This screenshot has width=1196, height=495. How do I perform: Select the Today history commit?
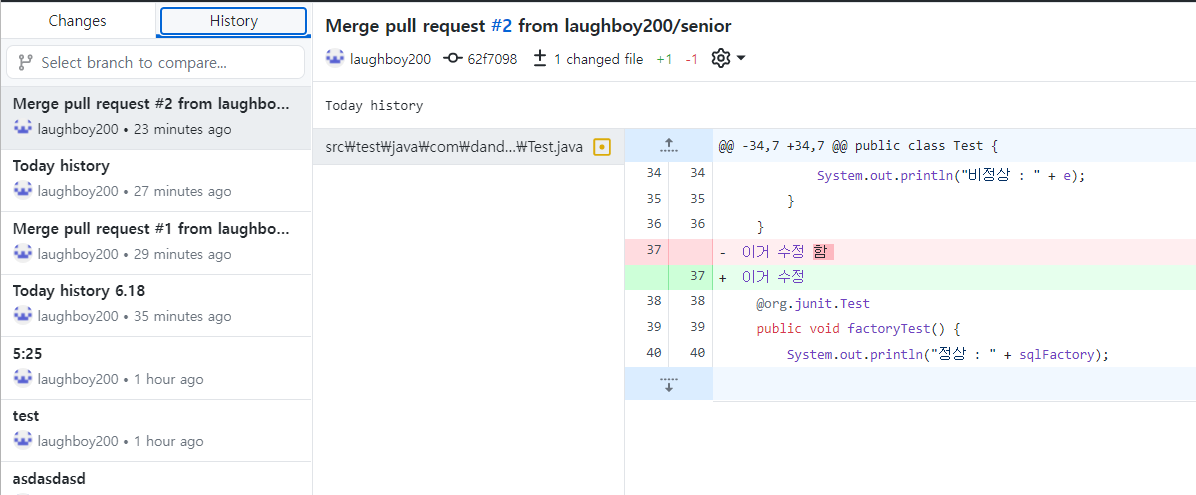pyautogui.click(x=156, y=180)
